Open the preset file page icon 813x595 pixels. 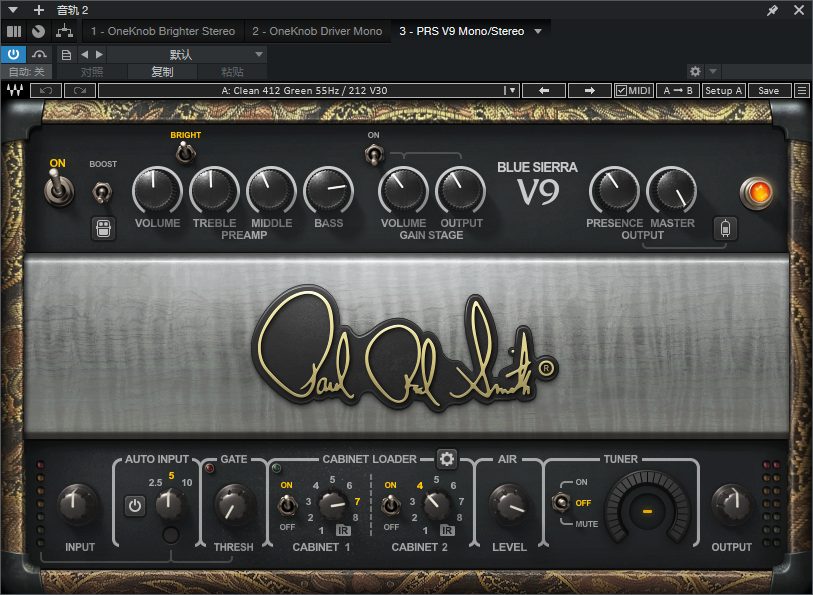click(66, 54)
